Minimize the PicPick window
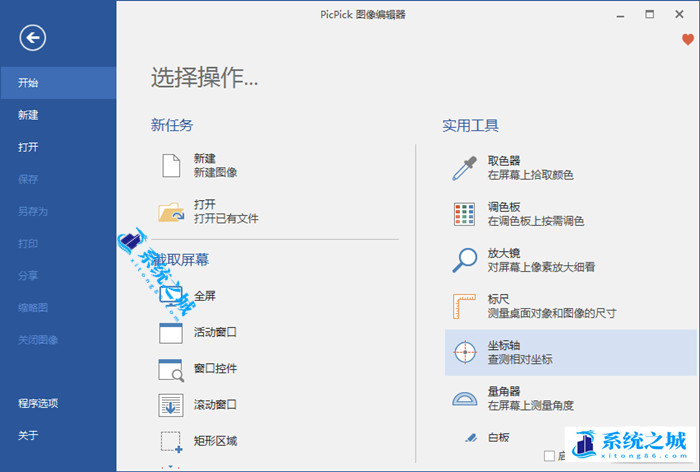The width and height of the screenshot is (700, 472). pos(620,15)
